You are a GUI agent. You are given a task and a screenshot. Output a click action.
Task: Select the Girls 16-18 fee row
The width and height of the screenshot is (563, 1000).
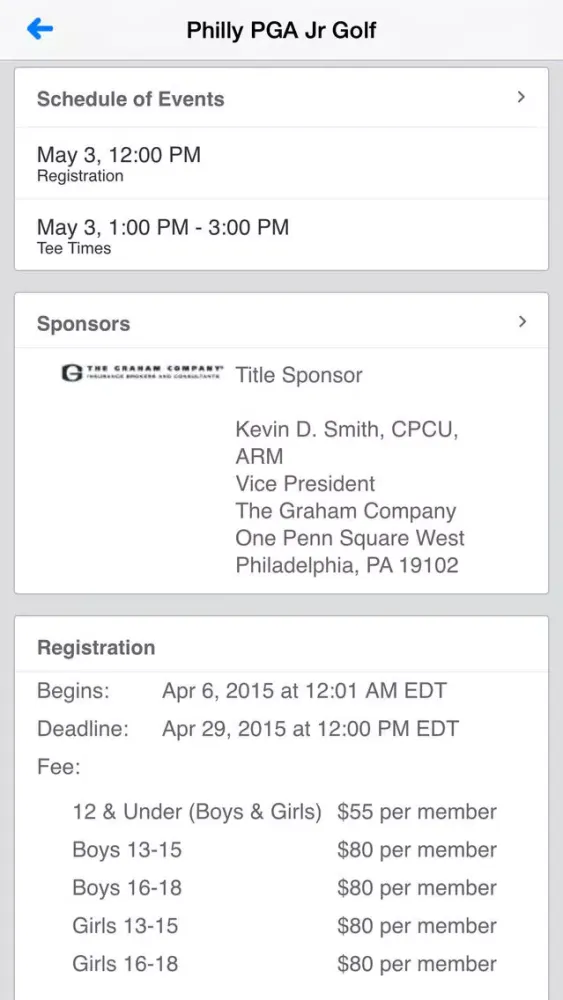[284, 963]
